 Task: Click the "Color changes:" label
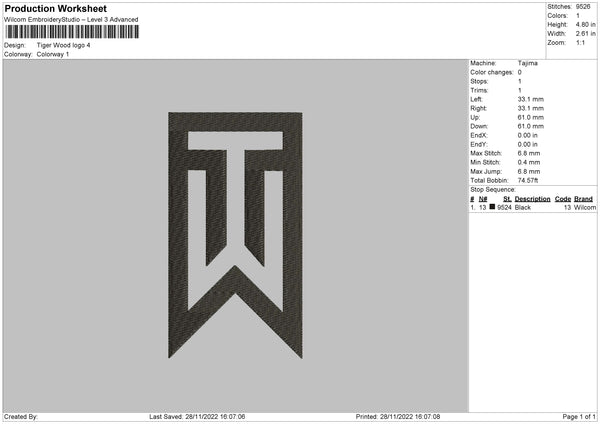coord(492,72)
